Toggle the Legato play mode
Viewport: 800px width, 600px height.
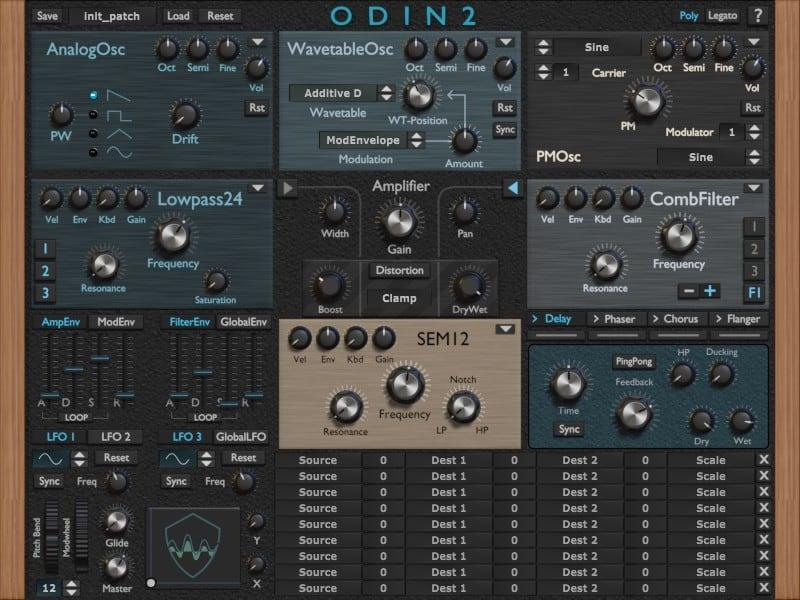point(723,16)
